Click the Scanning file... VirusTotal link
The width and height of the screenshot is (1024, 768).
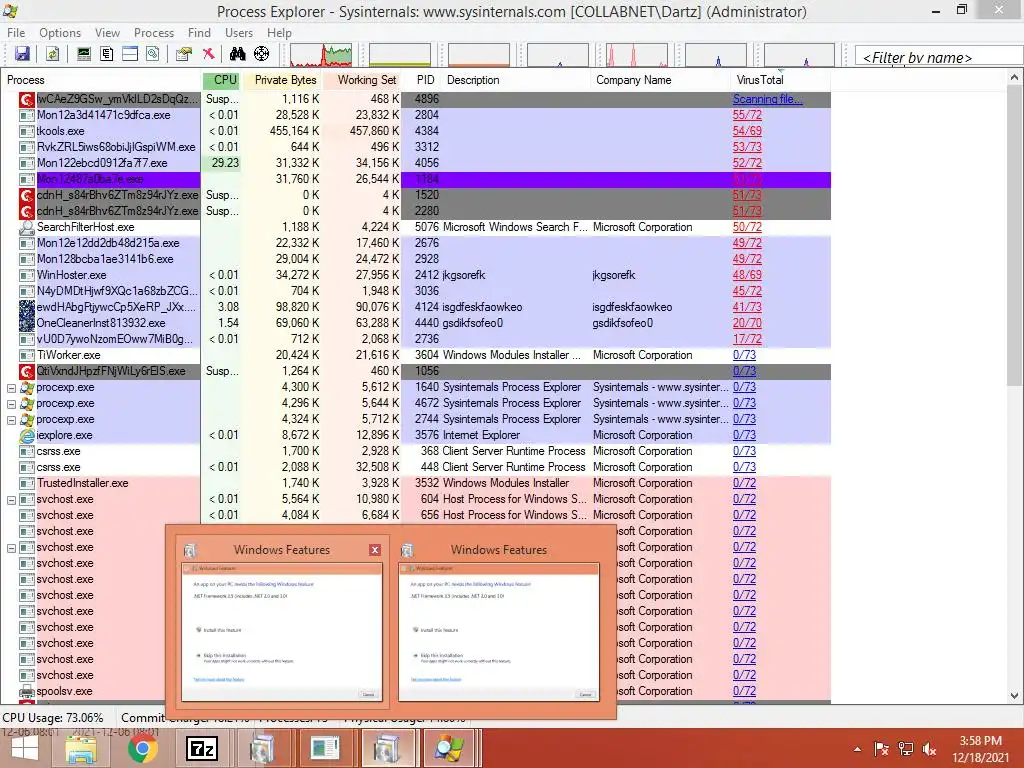[x=767, y=99]
